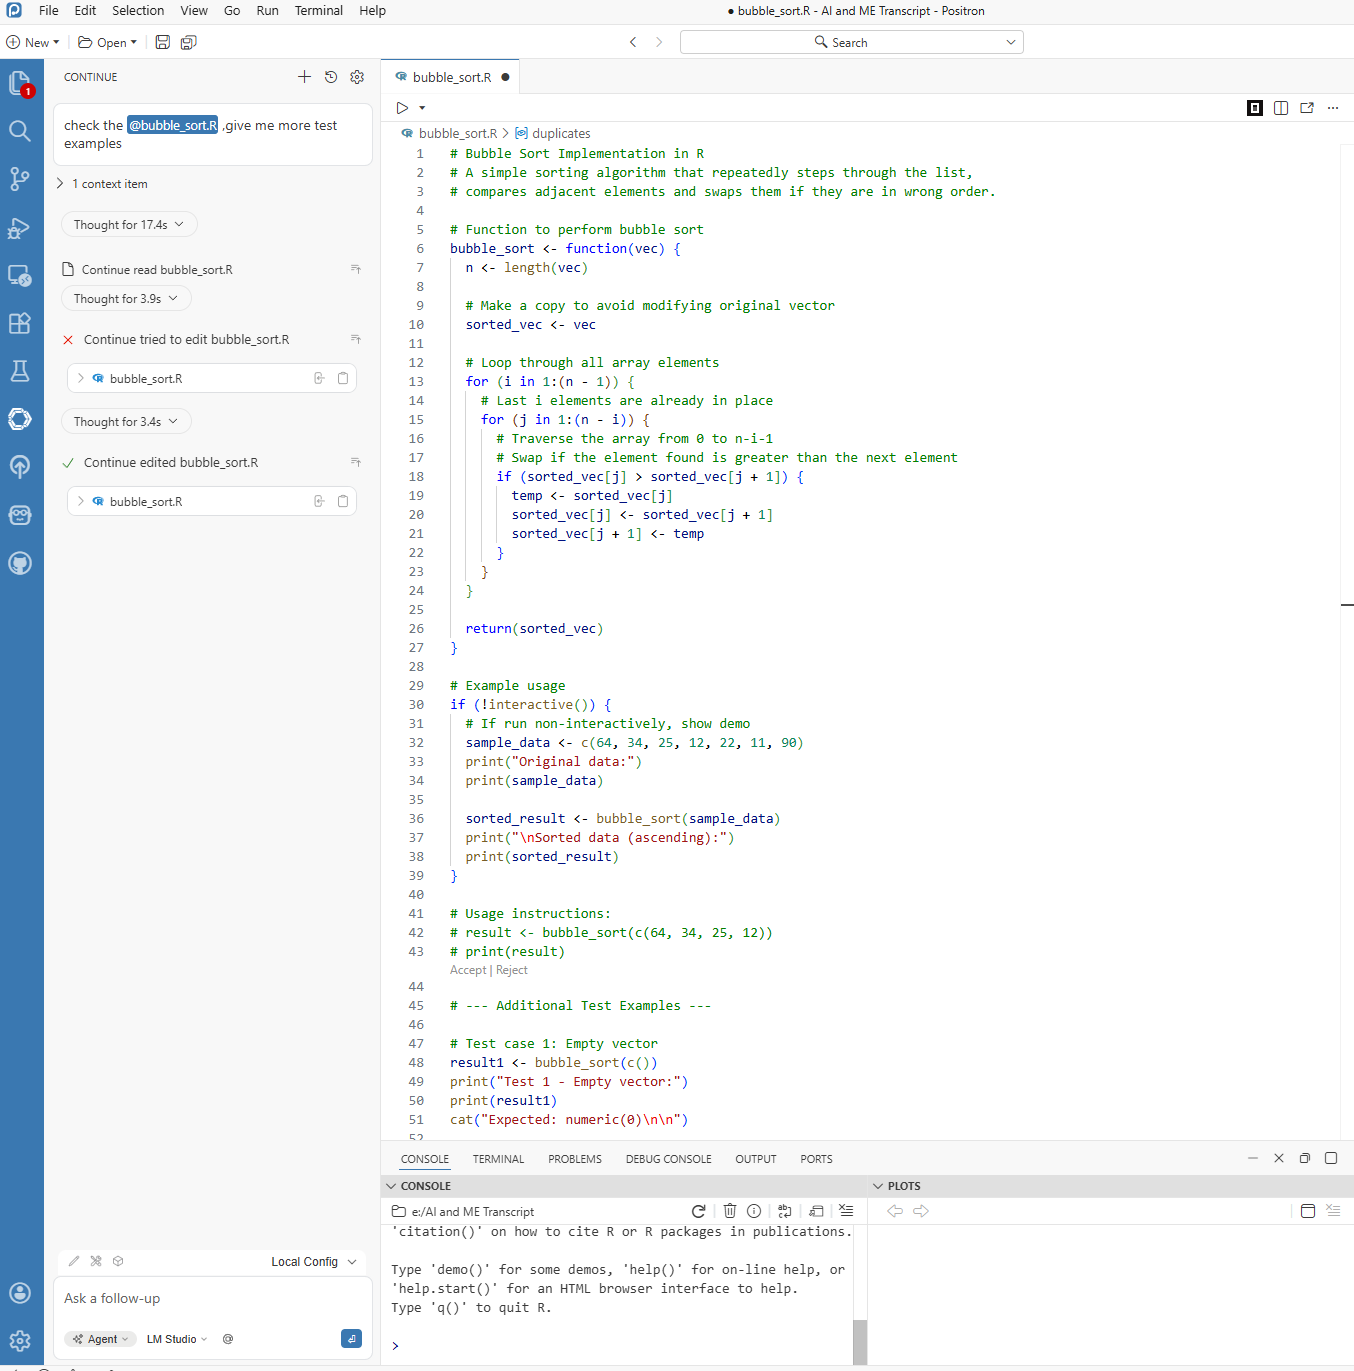The image size is (1354, 1371).
Task: View Continue chat history
Action: point(331,77)
